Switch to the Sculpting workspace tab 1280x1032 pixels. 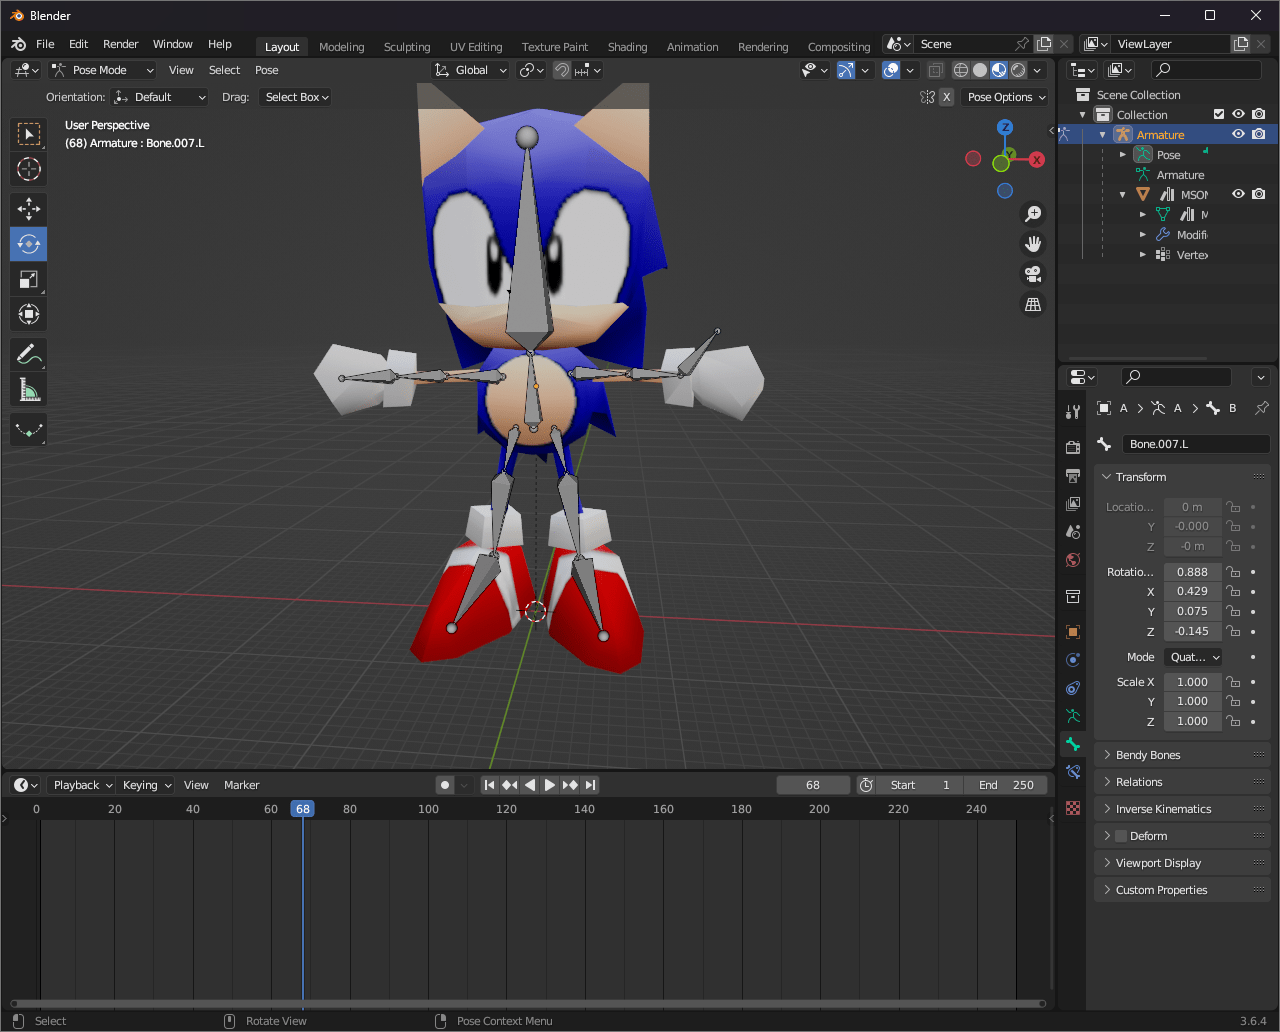pos(407,47)
